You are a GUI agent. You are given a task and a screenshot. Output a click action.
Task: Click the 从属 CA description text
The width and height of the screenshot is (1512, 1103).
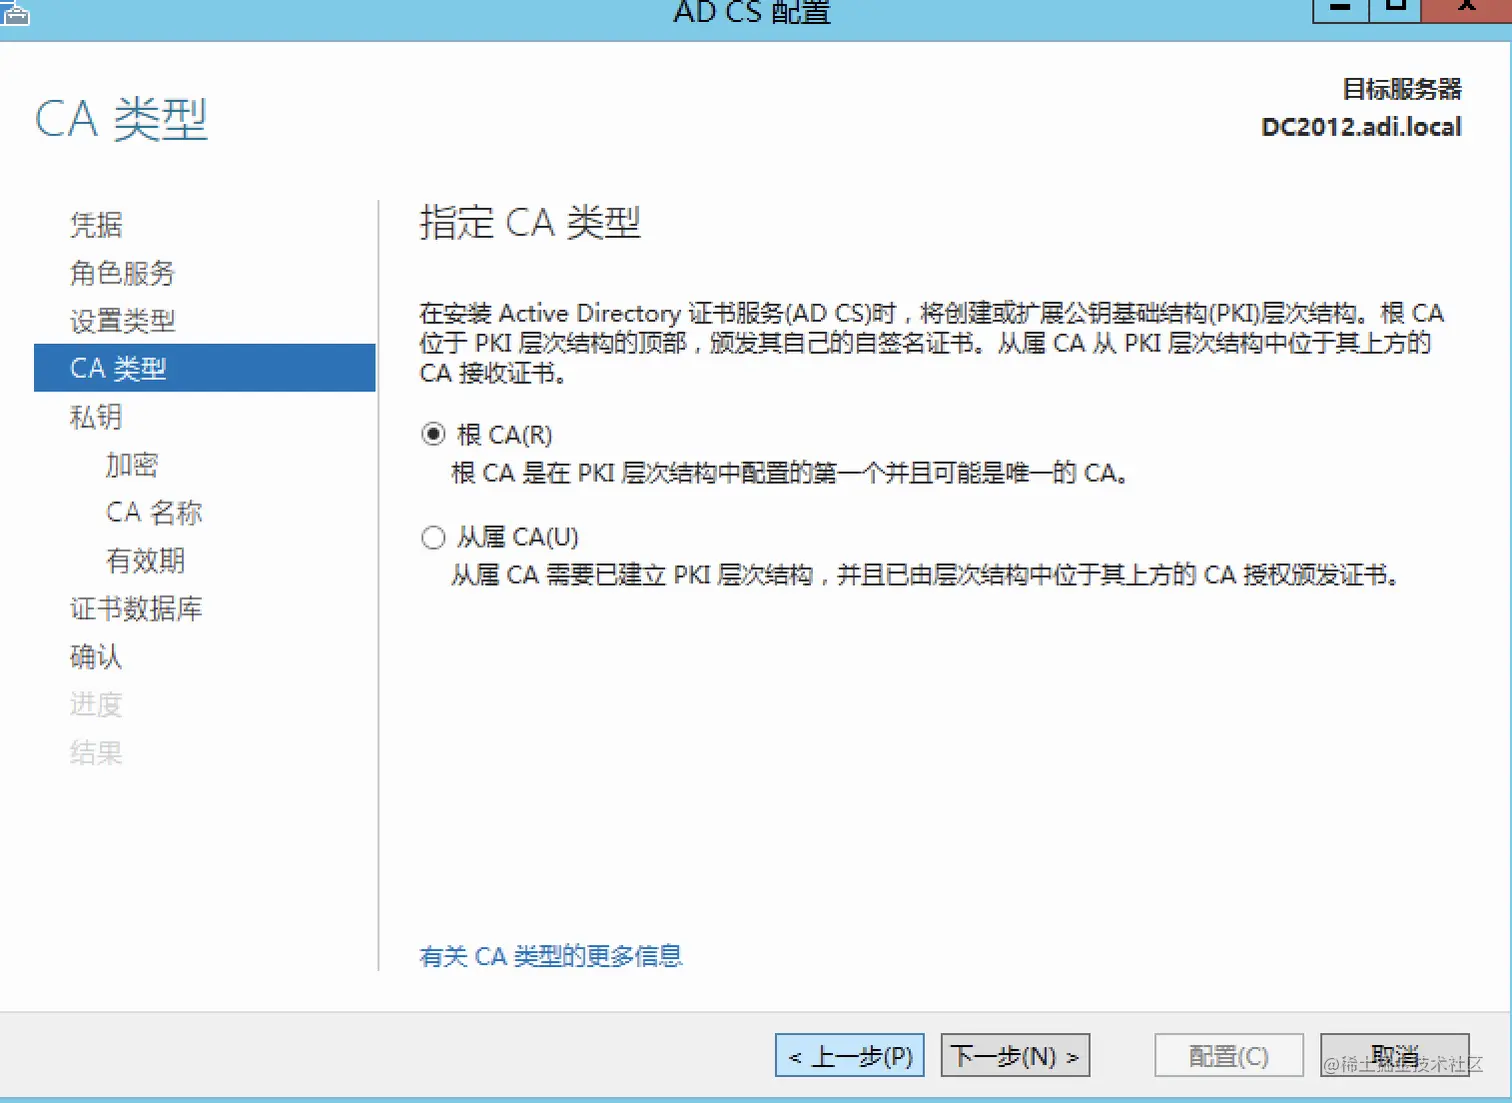pyautogui.click(x=925, y=575)
